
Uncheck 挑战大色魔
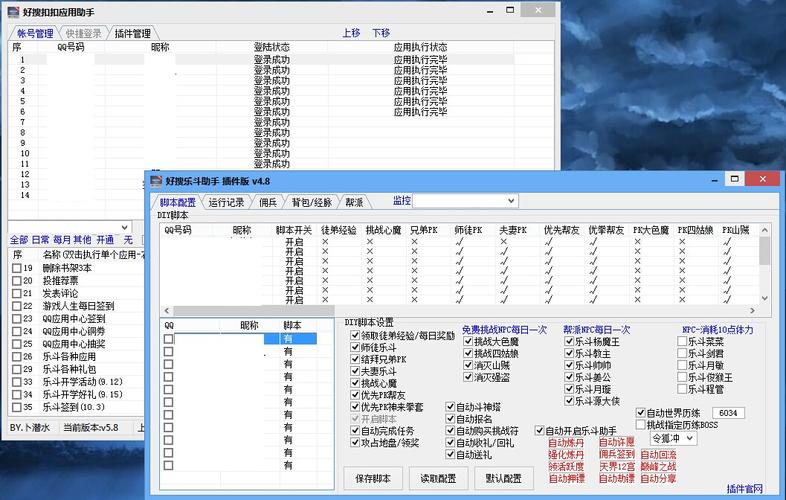click(468, 341)
